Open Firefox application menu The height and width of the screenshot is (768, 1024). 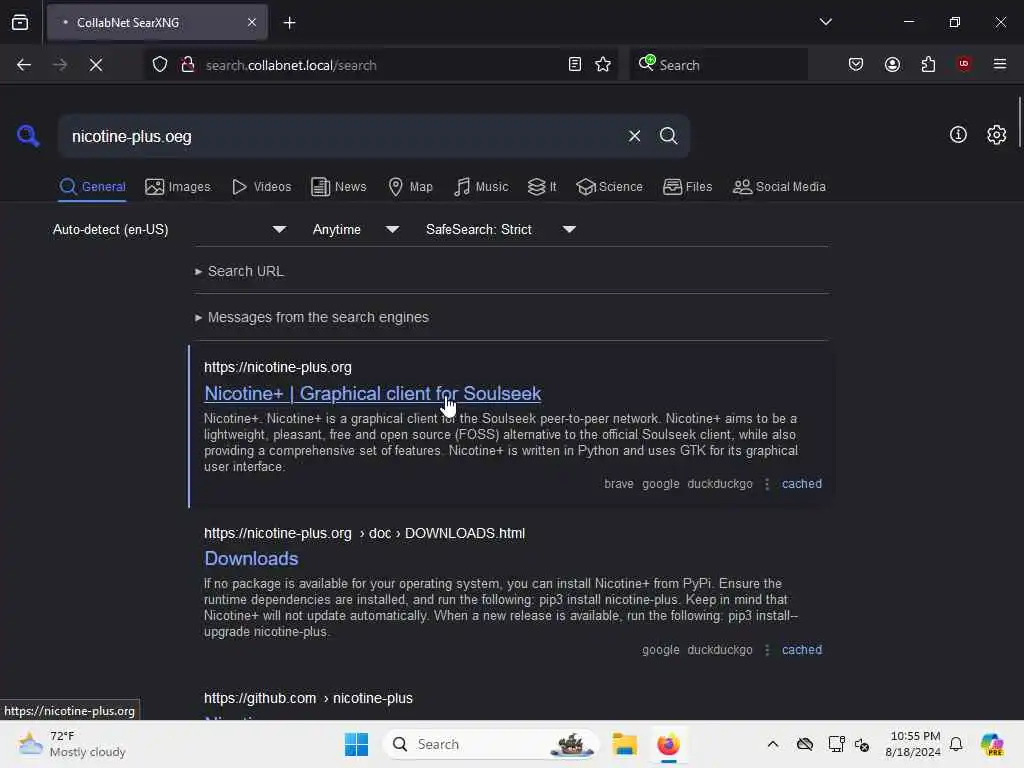tap(999, 64)
